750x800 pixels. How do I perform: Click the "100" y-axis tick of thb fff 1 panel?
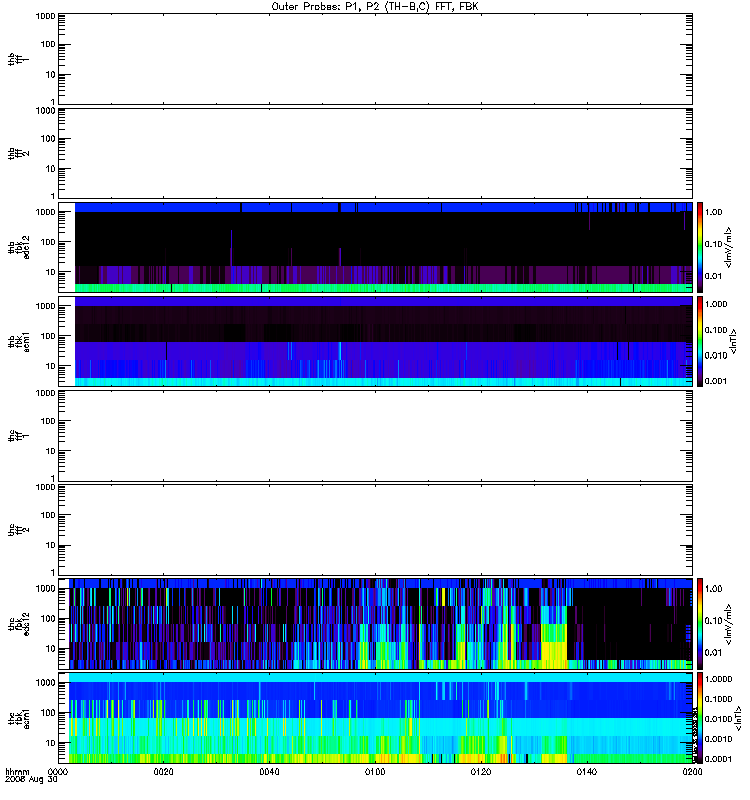pos(48,44)
